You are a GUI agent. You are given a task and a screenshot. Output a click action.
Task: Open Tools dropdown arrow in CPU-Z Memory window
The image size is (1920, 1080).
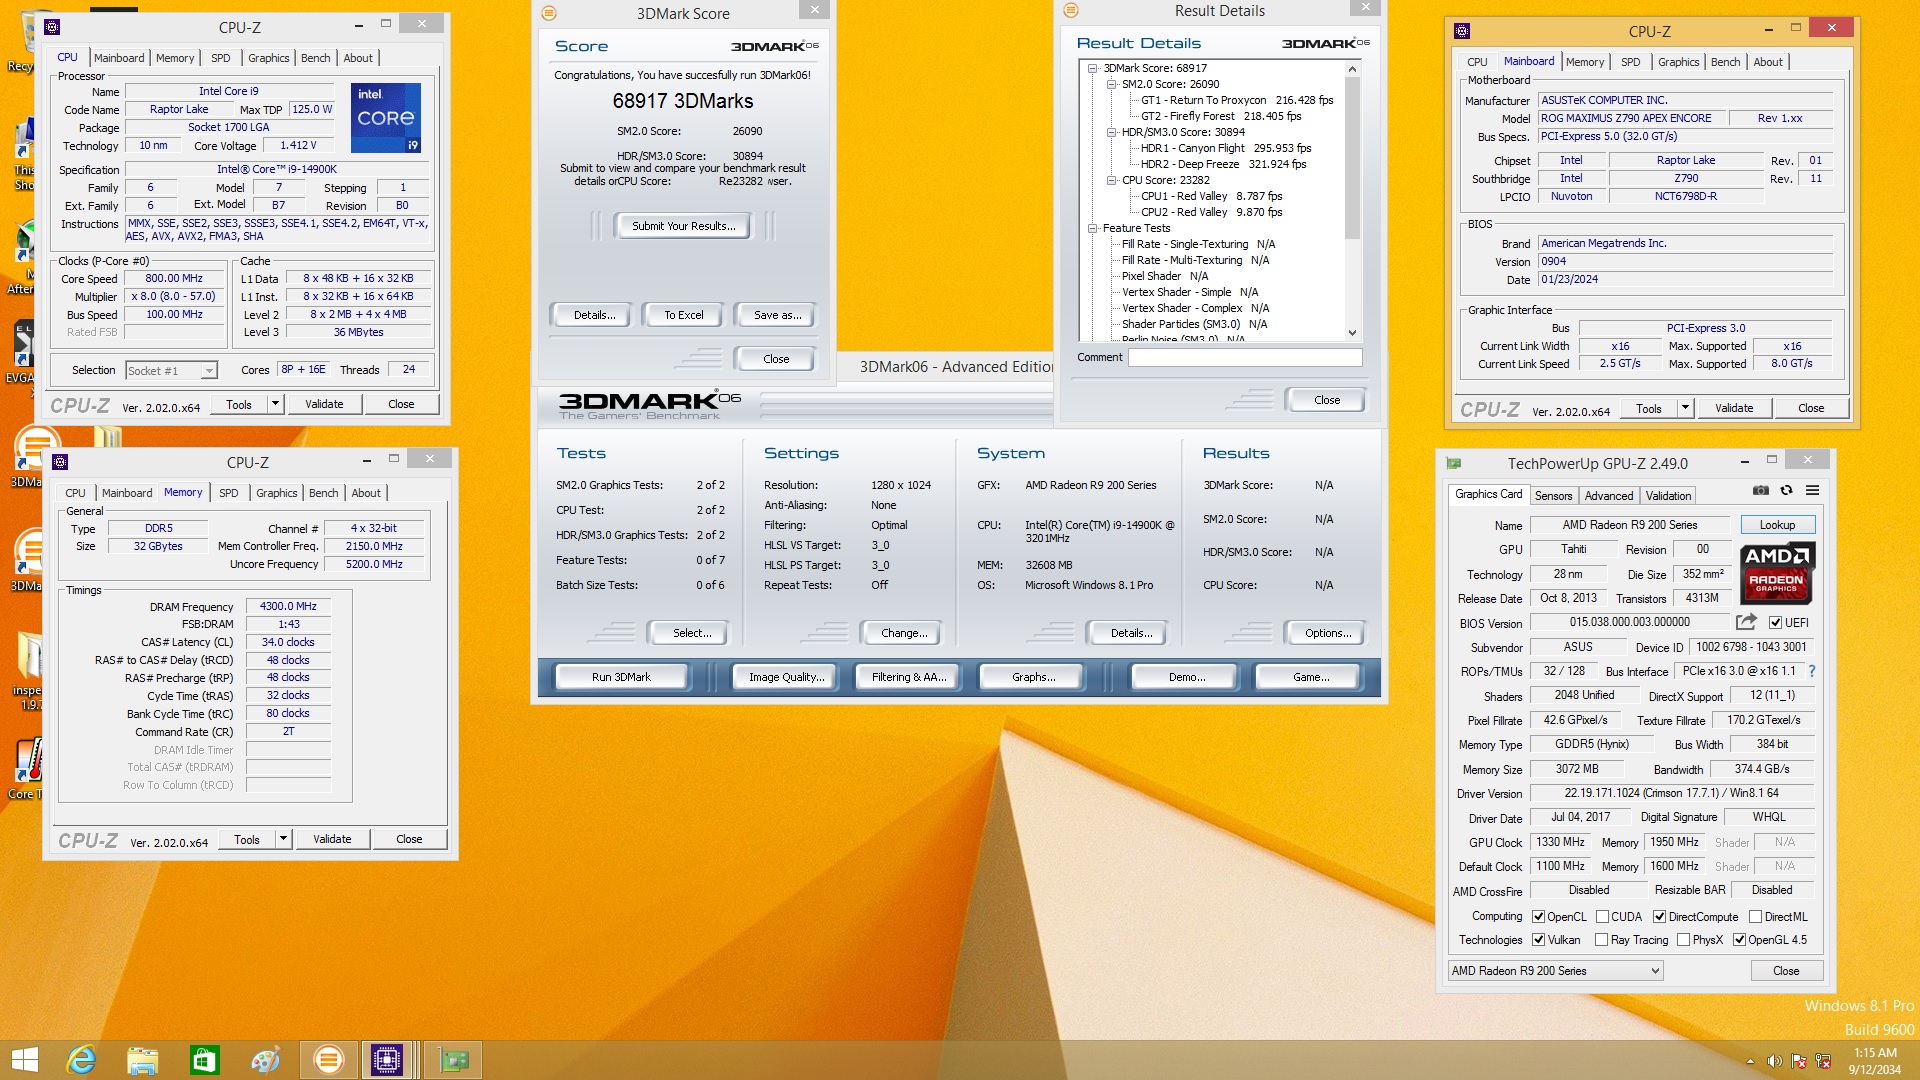click(283, 839)
